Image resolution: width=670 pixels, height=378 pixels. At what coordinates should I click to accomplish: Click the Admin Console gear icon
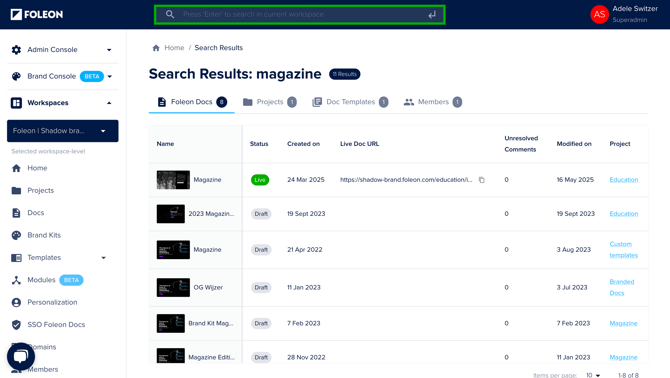point(16,50)
